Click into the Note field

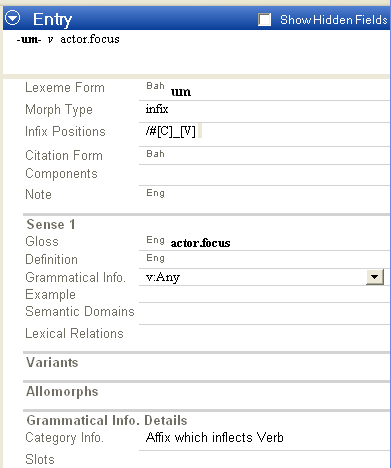pyautogui.click(x=264, y=194)
